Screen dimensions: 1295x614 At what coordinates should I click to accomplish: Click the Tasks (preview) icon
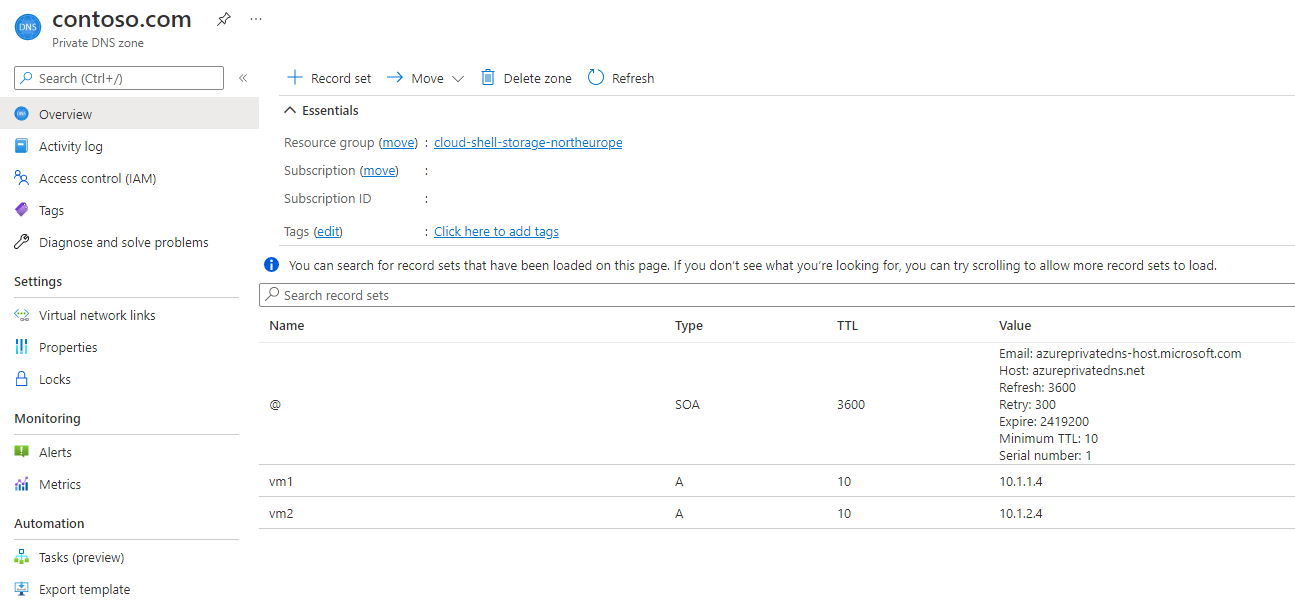pyautogui.click(x=21, y=557)
